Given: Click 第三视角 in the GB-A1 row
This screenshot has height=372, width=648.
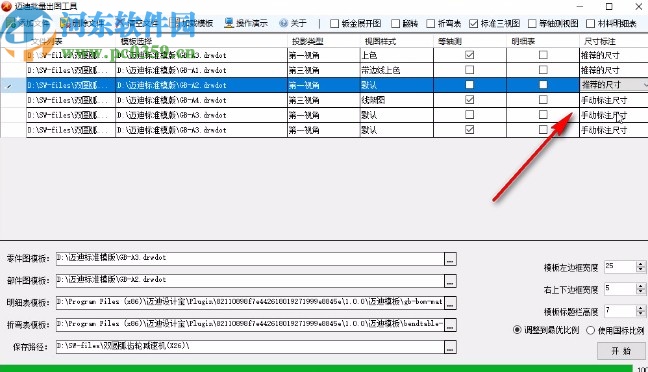Looking at the screenshot, I should [x=324, y=70].
